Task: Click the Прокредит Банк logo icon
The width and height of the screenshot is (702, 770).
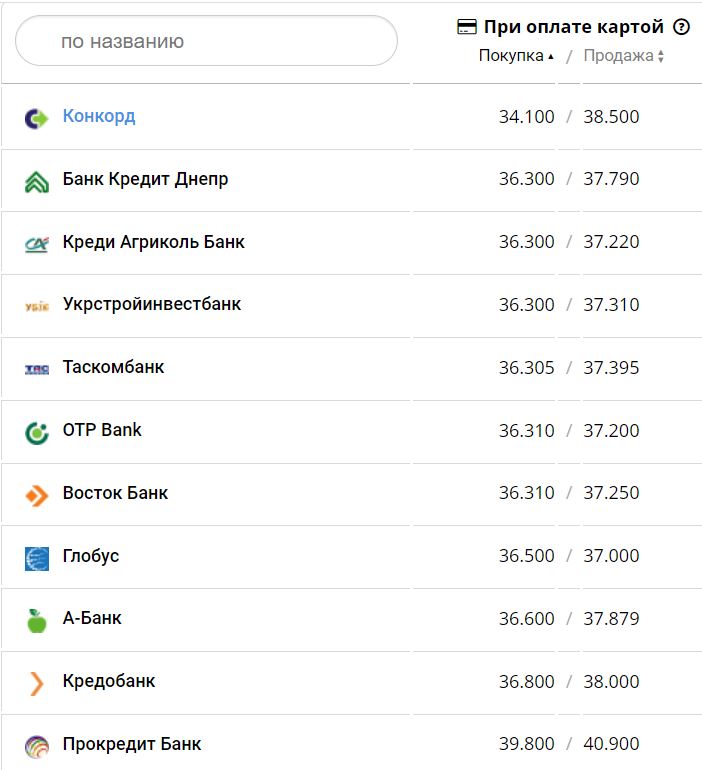Action: click(37, 746)
